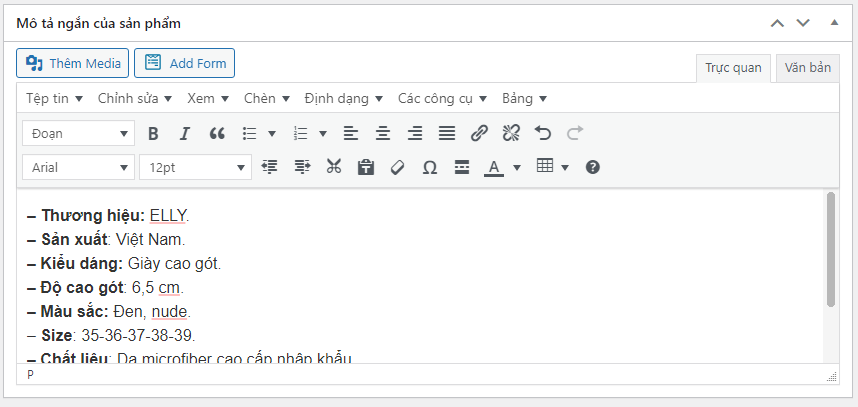Undo the last edit

[x=543, y=133]
